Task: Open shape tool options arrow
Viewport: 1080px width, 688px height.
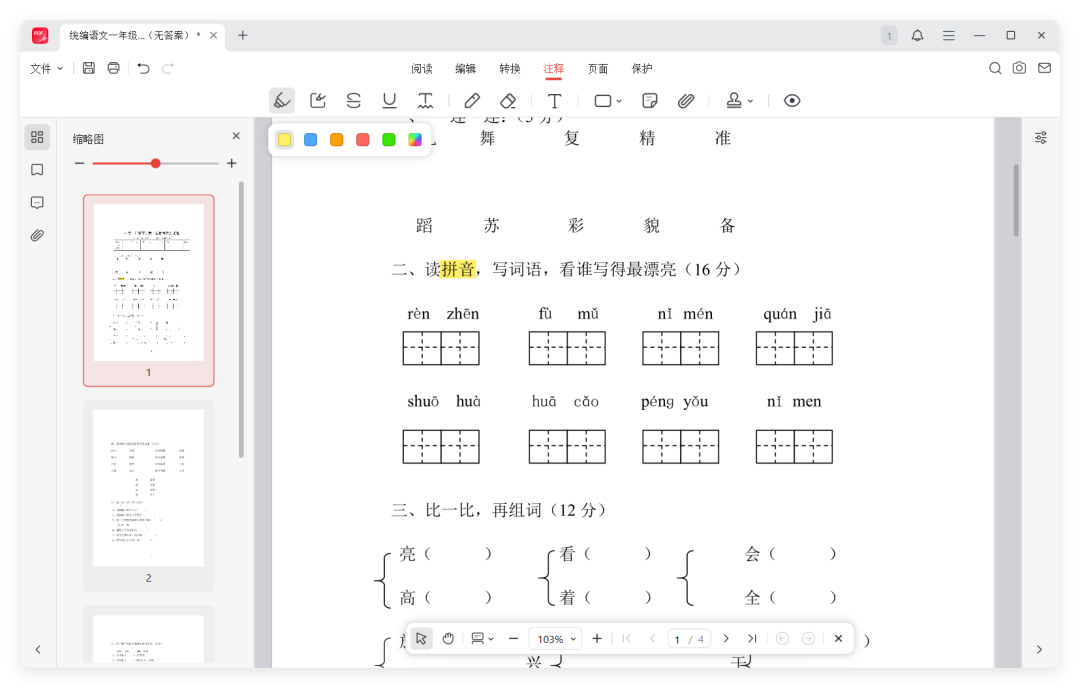Action: coord(619,101)
